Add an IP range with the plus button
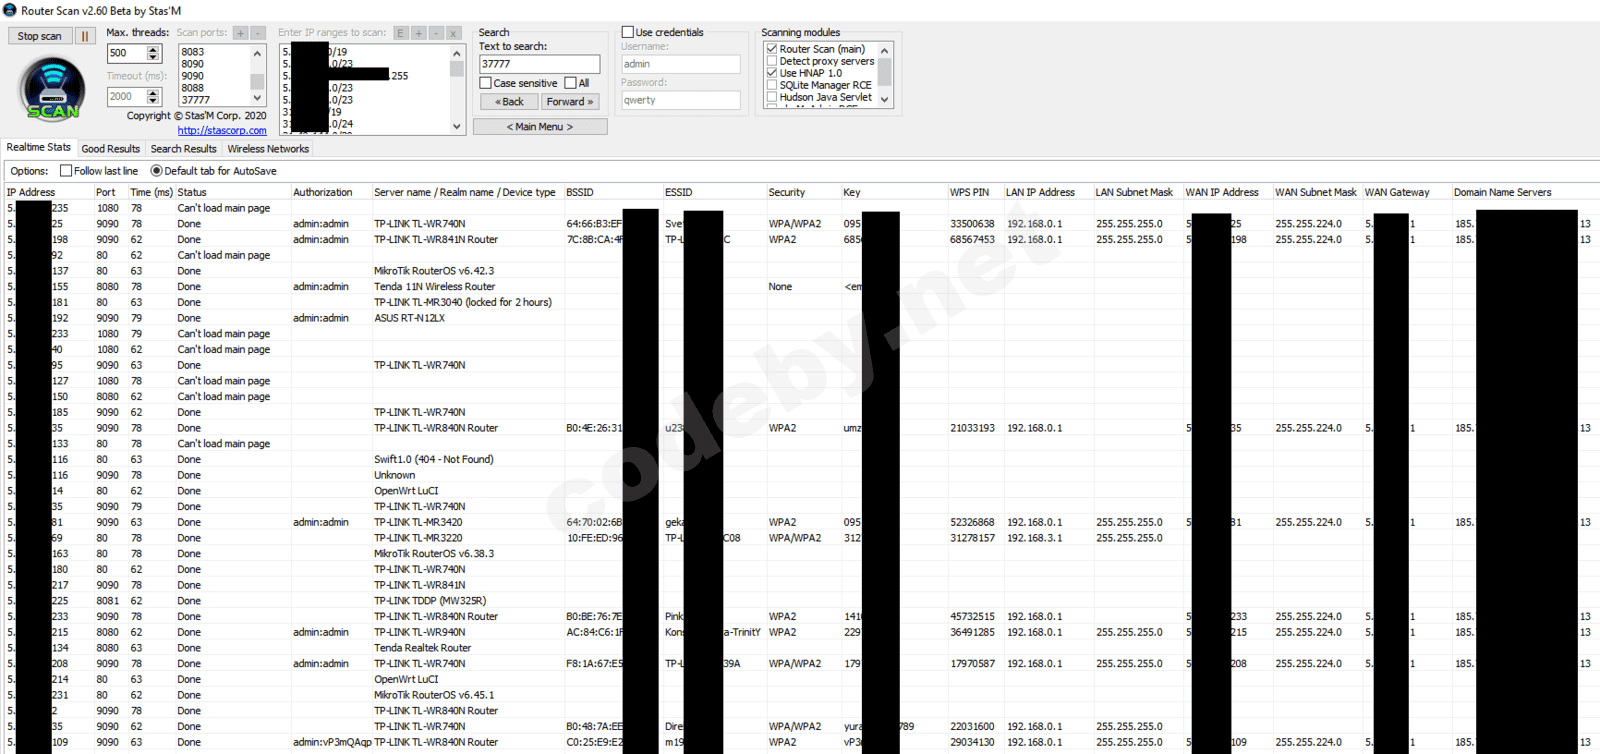The width and height of the screenshot is (1600, 754). tap(419, 33)
